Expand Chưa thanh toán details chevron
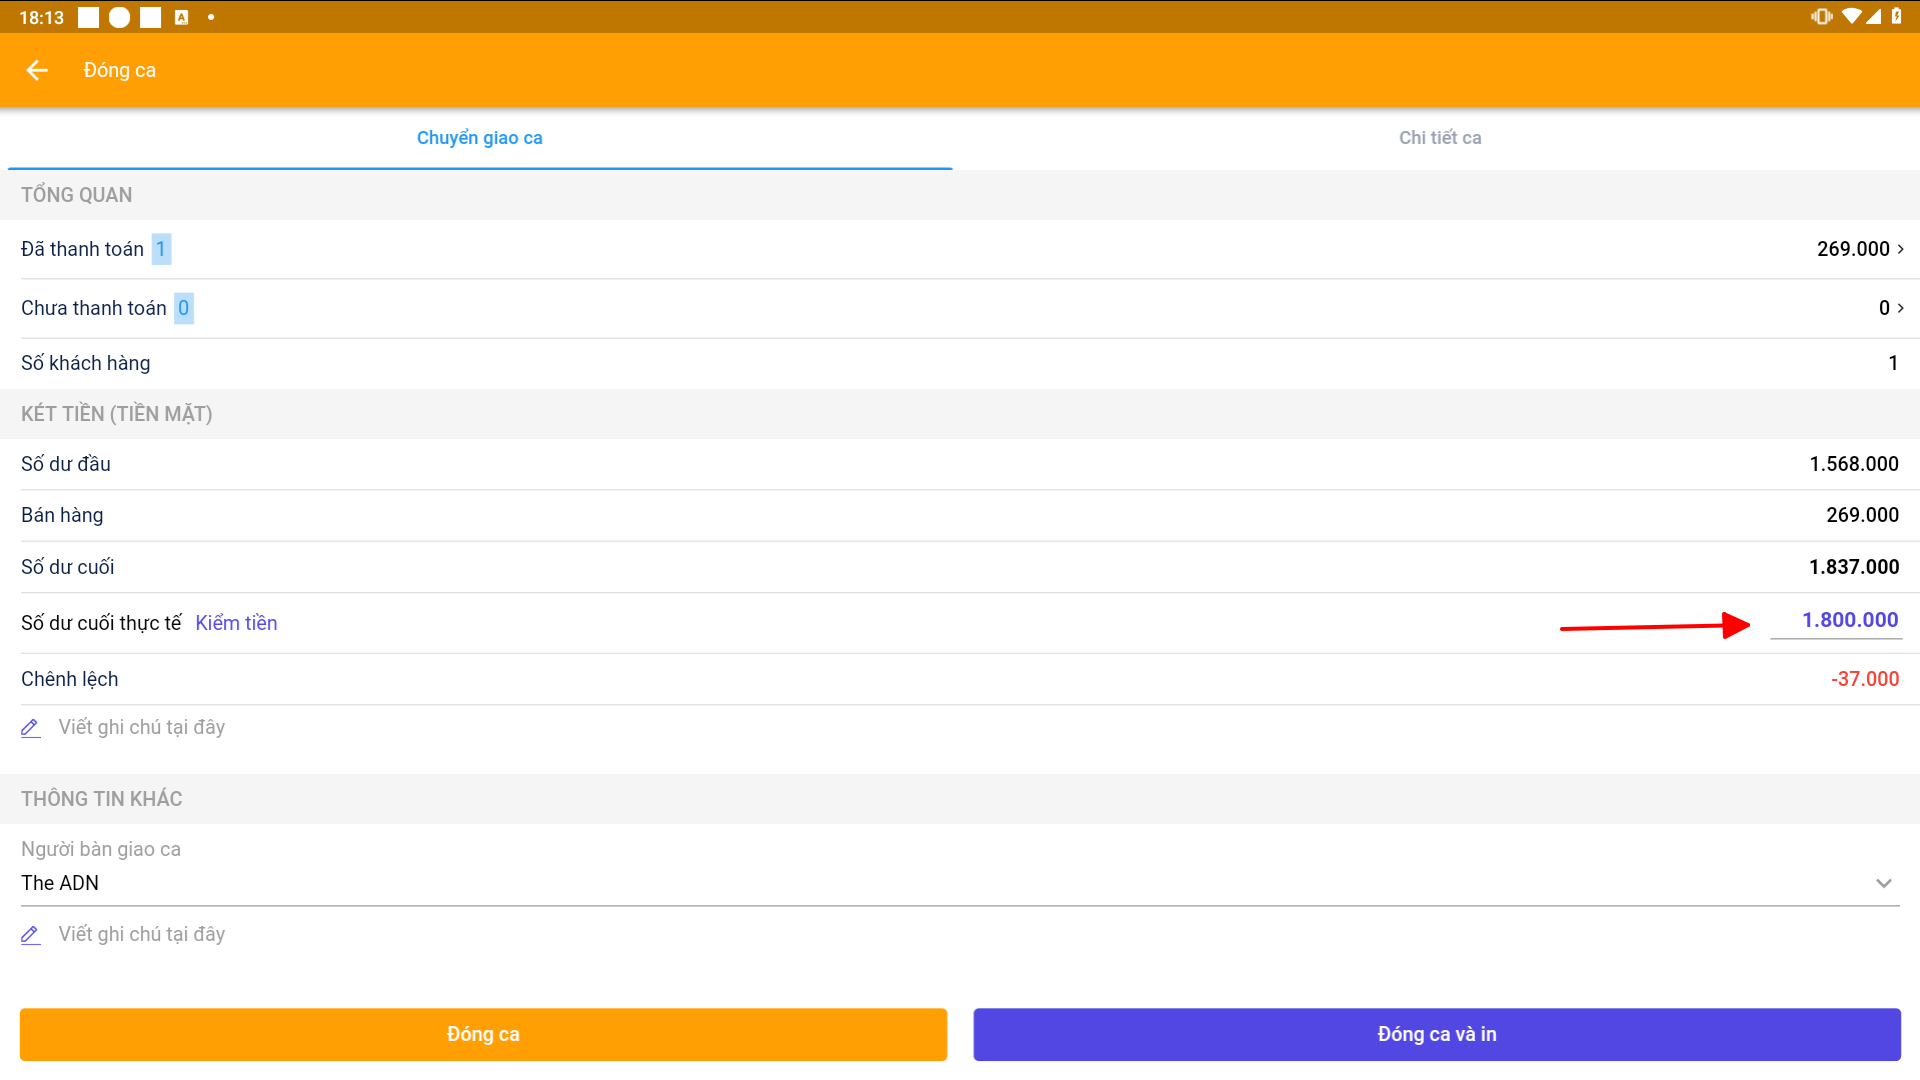 (1900, 308)
